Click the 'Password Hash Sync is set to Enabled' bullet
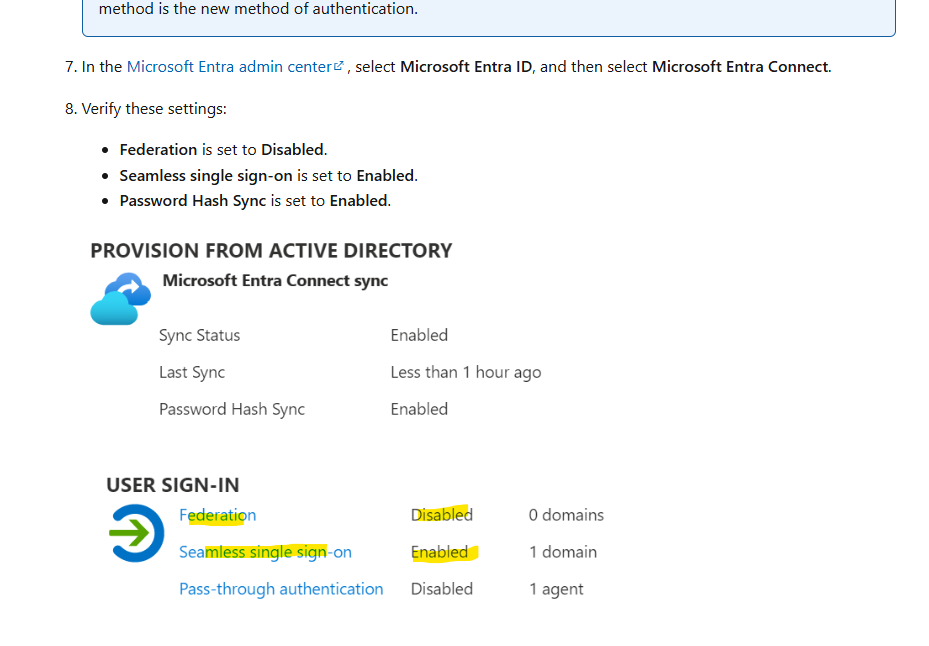 click(x=255, y=201)
